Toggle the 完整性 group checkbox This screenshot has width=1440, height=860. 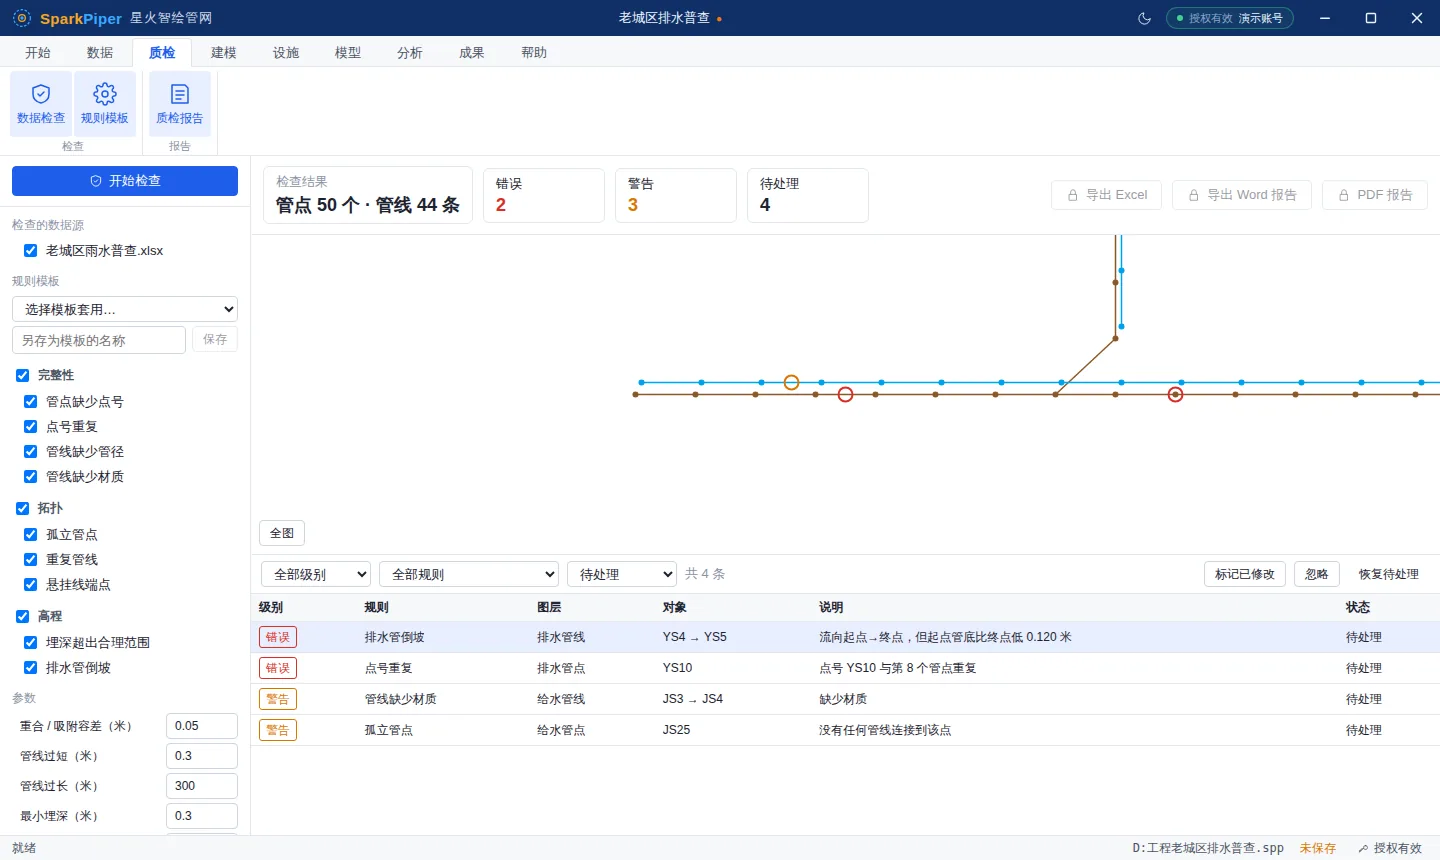pyautogui.click(x=23, y=375)
